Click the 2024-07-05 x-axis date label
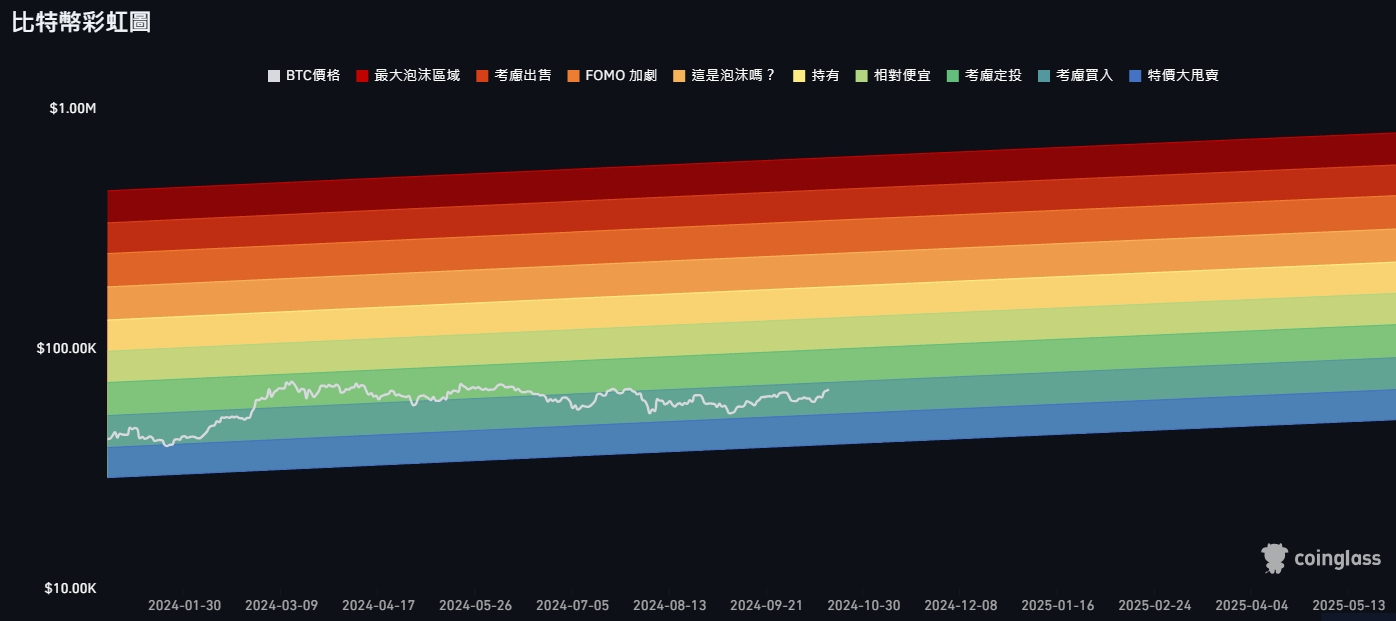This screenshot has width=1396, height=621. tap(572, 606)
